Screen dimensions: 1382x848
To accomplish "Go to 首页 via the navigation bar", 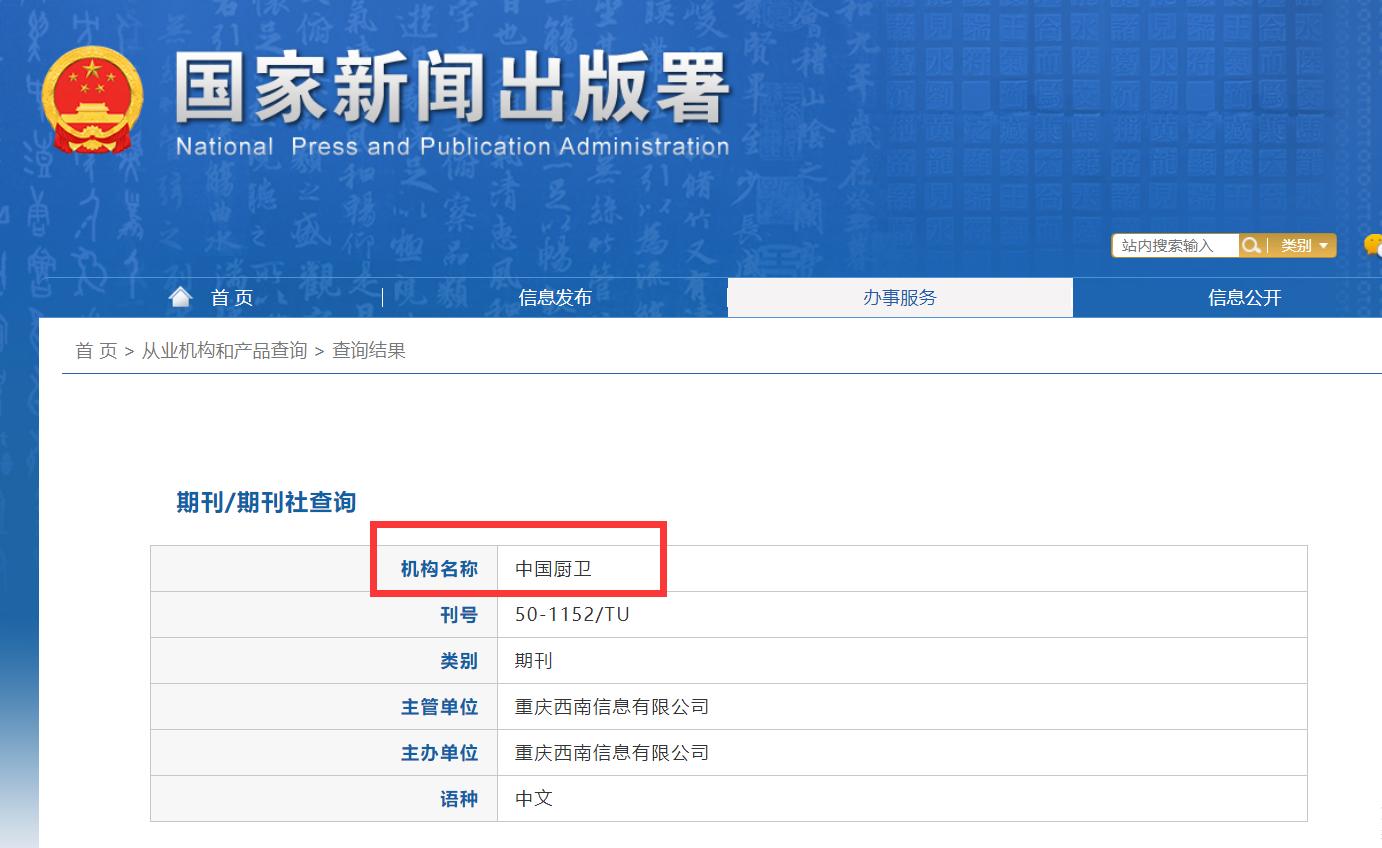I will [x=231, y=297].
